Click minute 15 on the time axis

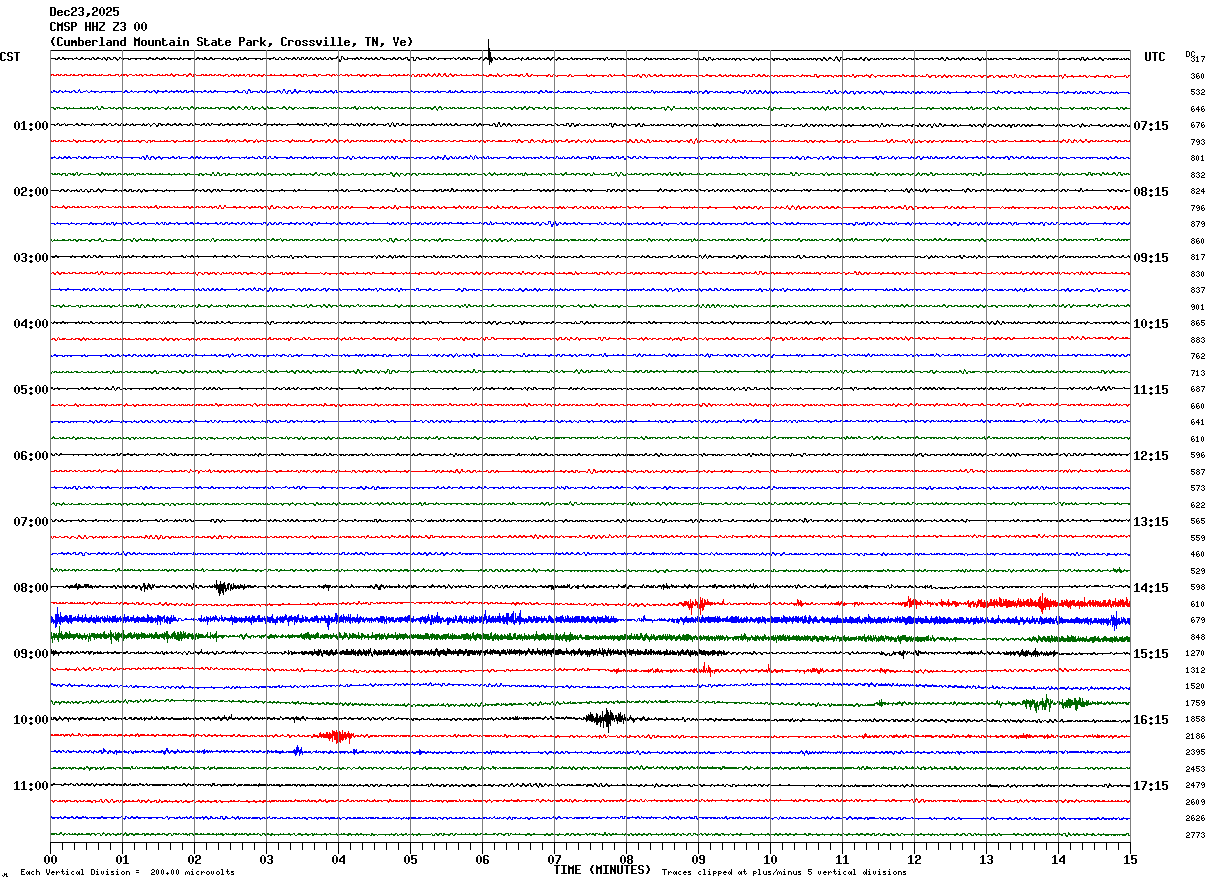[x=1130, y=859]
